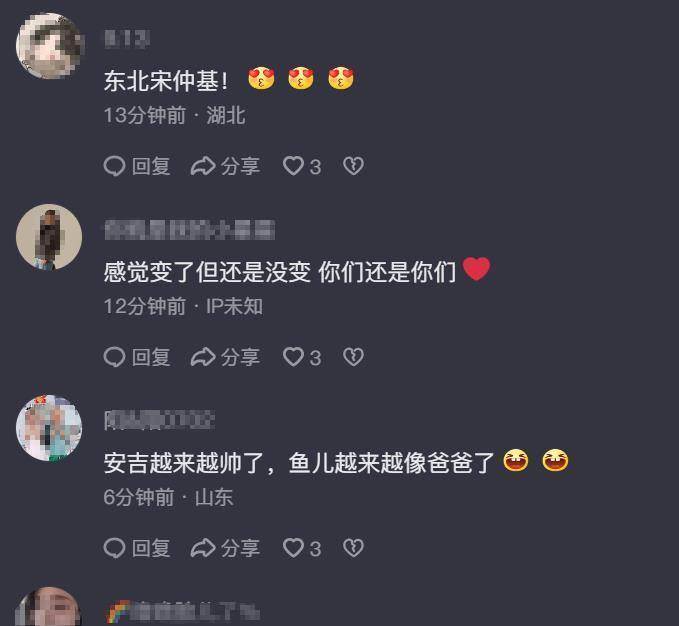Open avatar of the 感觉变了 commenter
Viewport: 679px width, 626px height.
point(49,237)
